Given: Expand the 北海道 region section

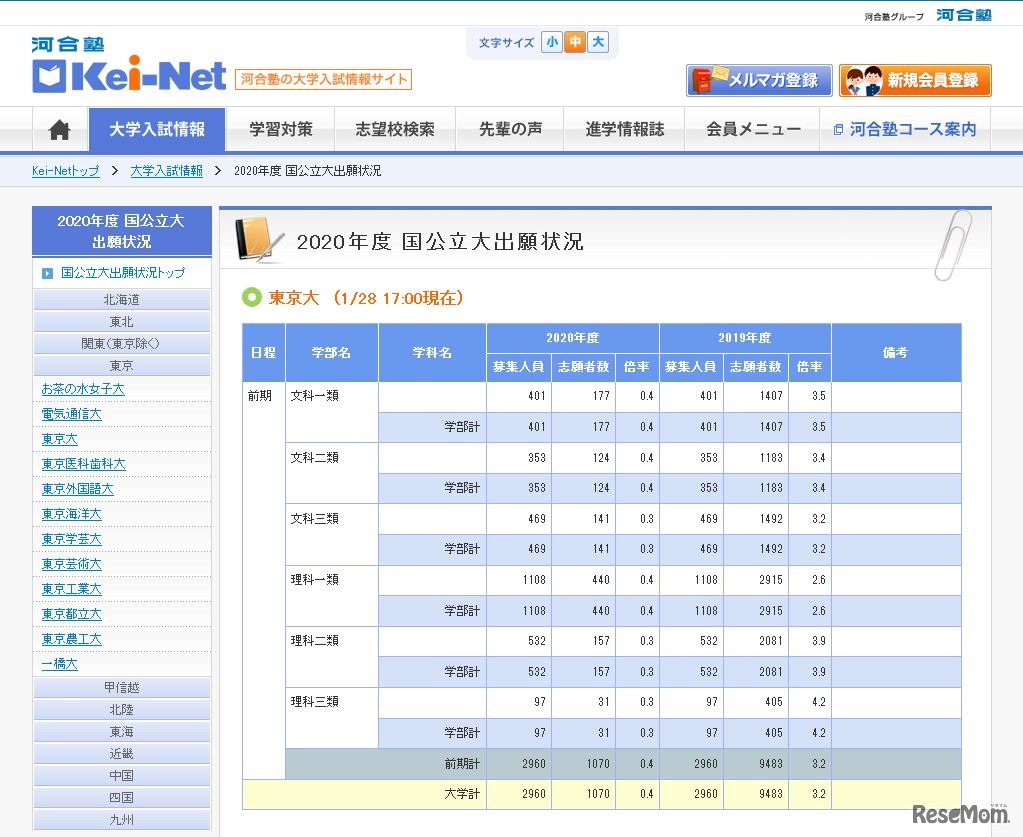Looking at the screenshot, I should (122, 298).
